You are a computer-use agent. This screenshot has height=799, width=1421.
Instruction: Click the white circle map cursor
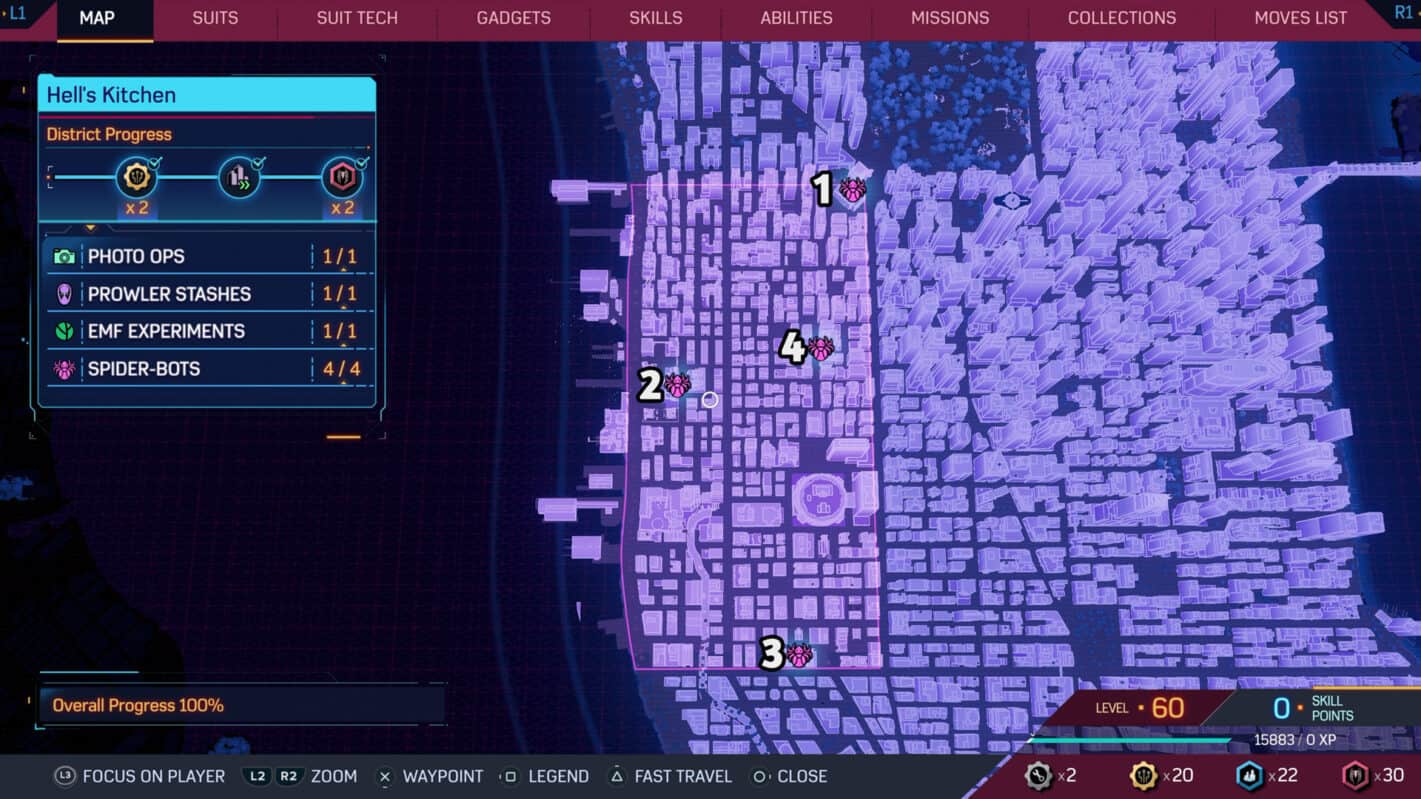(710, 400)
